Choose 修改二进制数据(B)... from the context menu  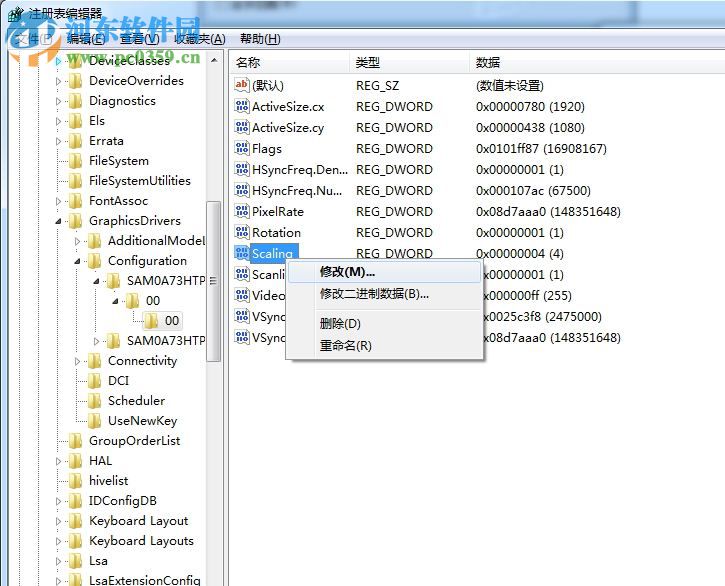pyautogui.click(x=385, y=294)
